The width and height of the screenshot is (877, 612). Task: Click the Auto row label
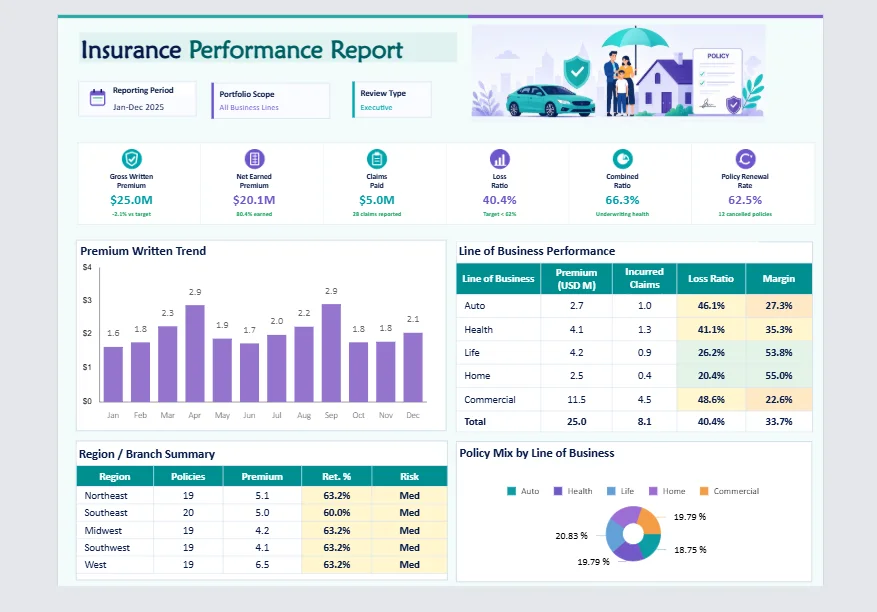[x=475, y=305]
